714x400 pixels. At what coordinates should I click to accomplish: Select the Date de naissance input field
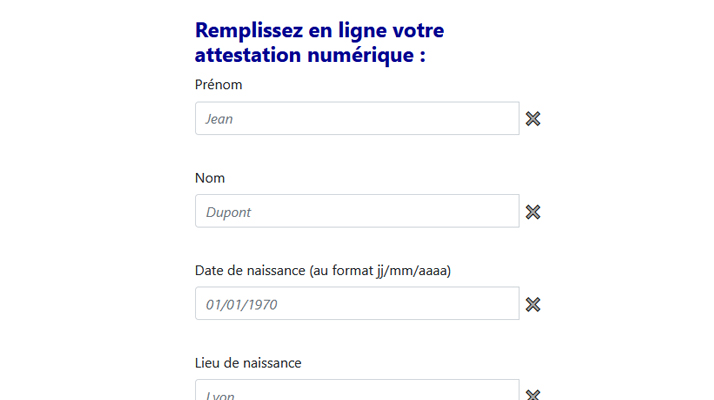coord(357,303)
